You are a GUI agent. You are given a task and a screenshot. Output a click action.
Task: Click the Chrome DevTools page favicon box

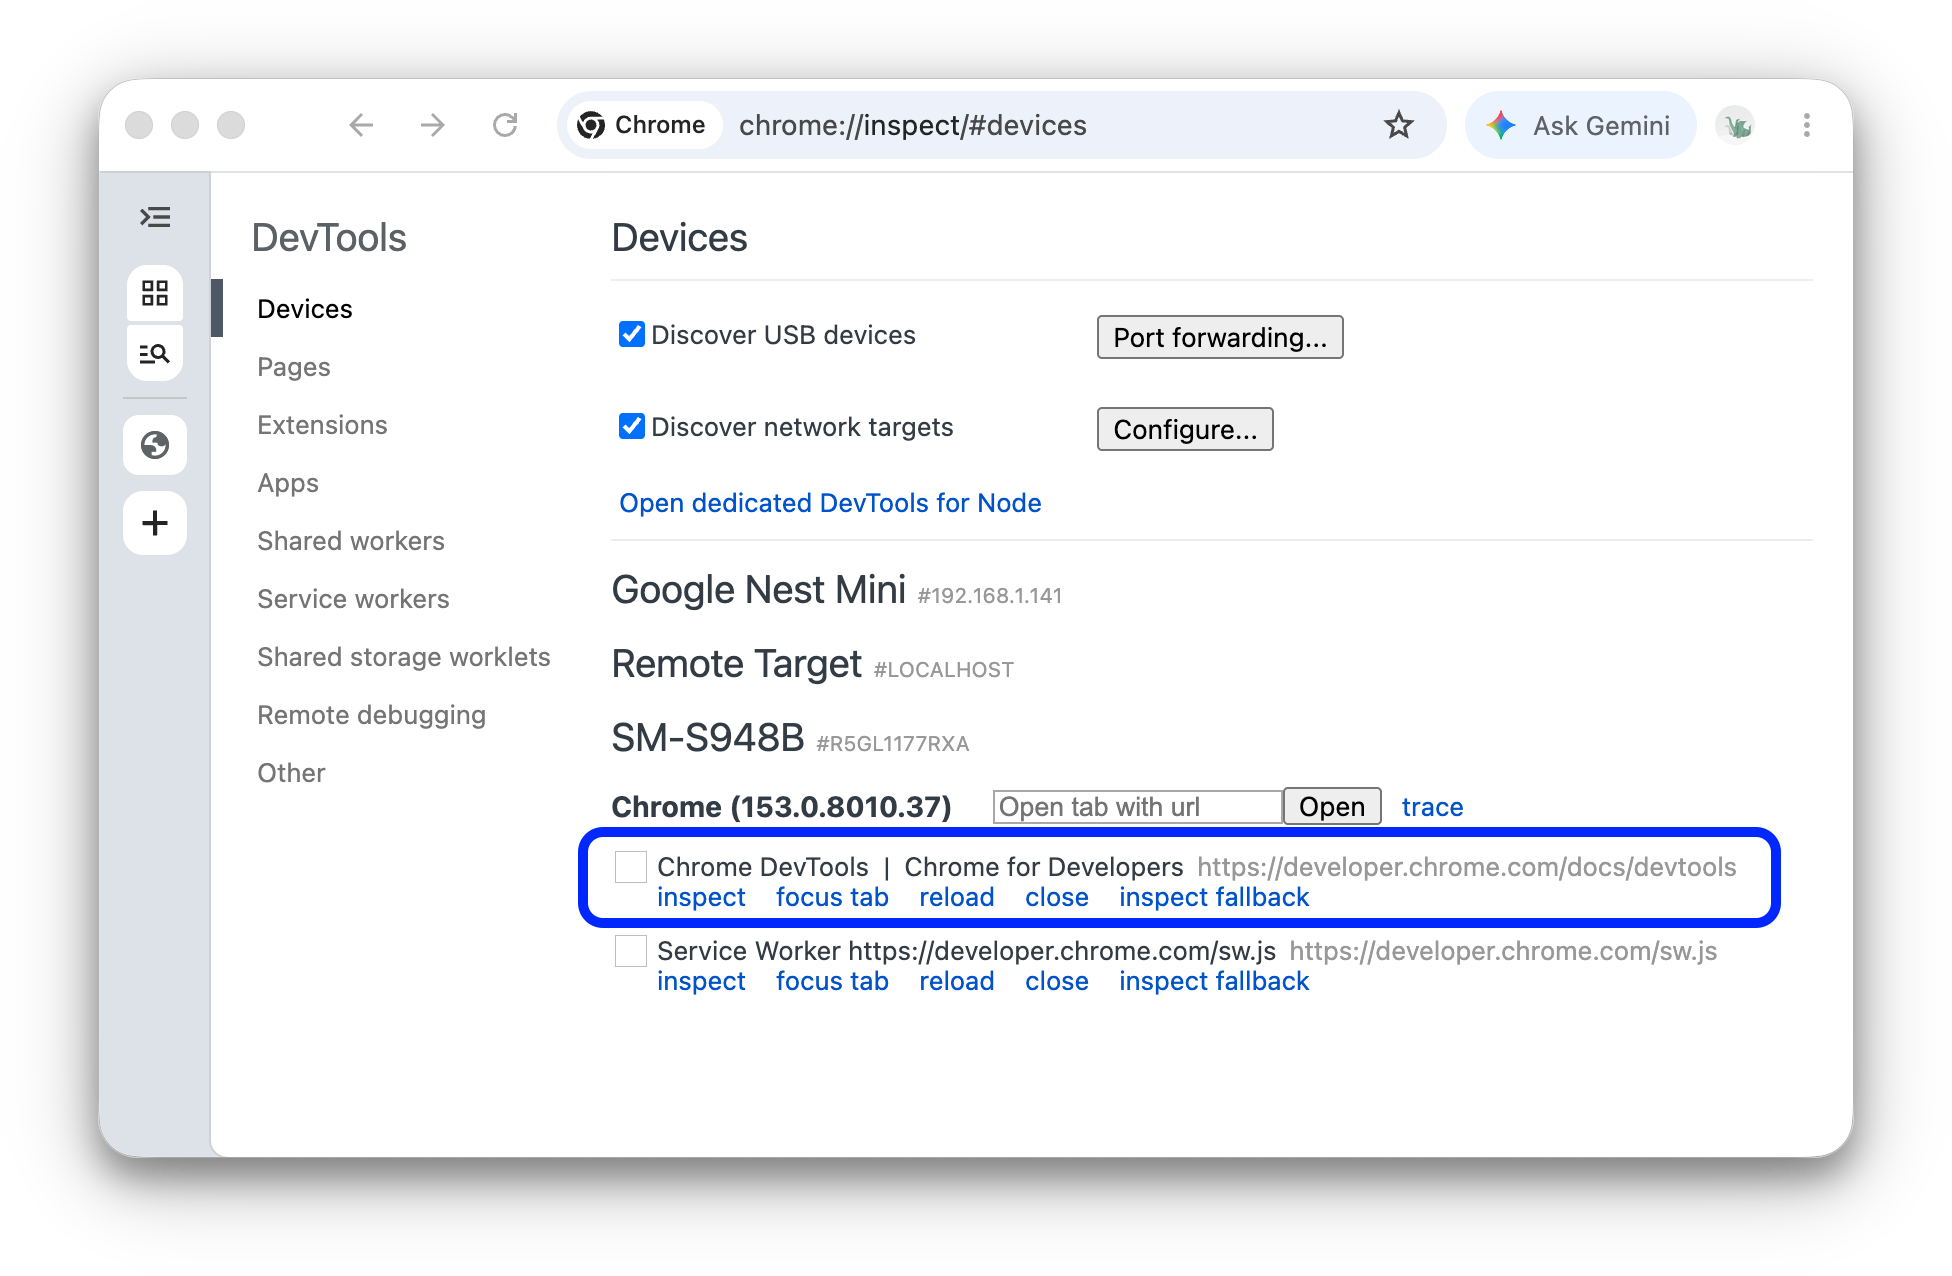pyautogui.click(x=631, y=867)
